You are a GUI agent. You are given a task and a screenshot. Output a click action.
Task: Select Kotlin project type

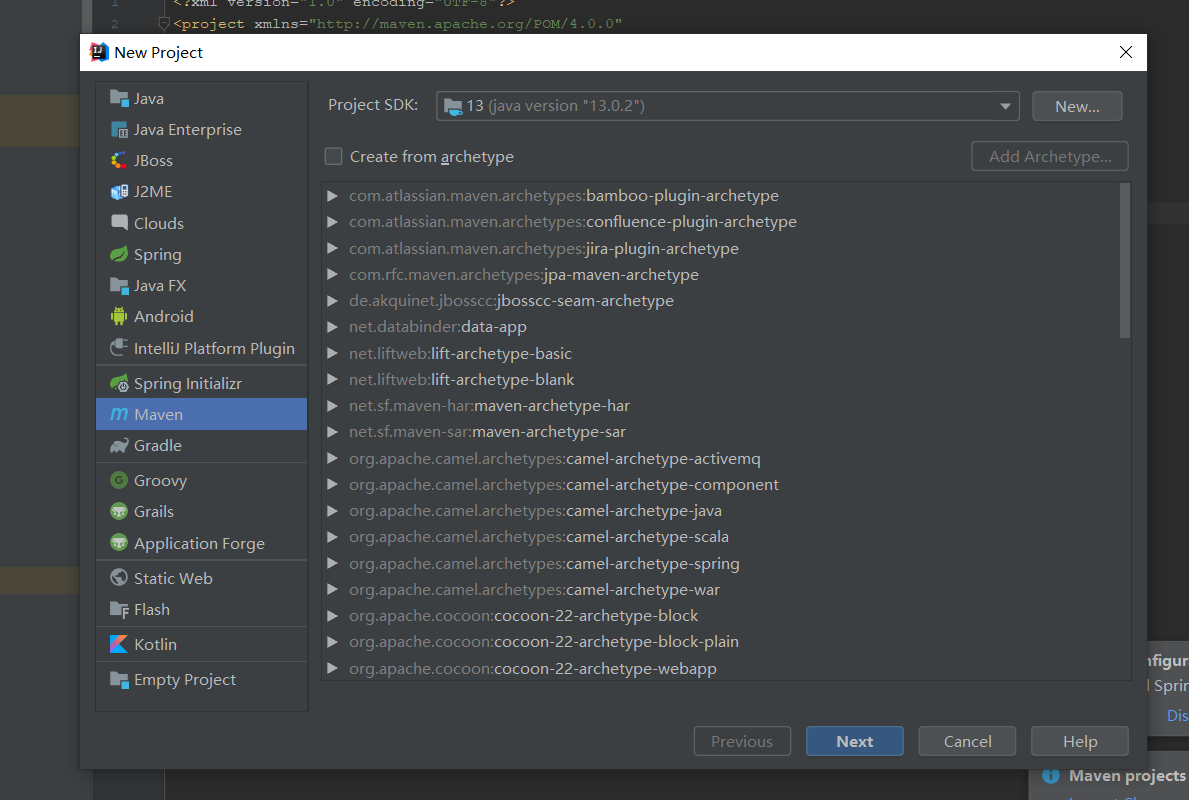202,645
